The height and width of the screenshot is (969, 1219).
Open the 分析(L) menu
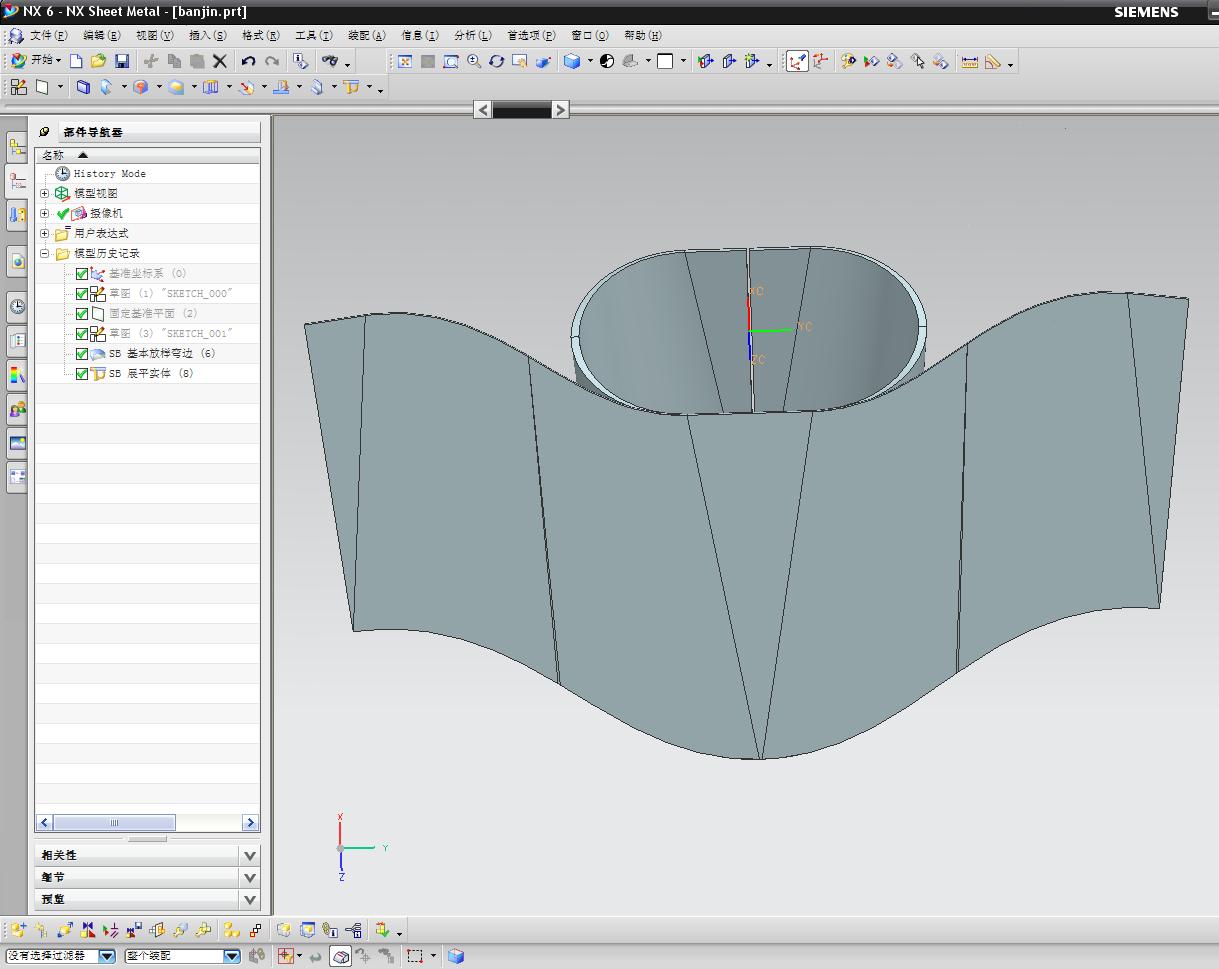(x=472, y=36)
